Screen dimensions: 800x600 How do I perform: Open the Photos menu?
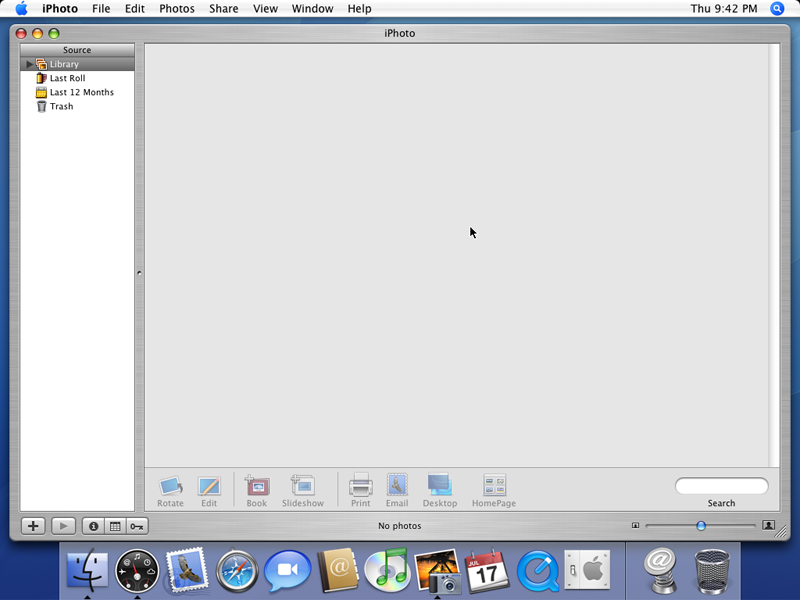coord(177,9)
